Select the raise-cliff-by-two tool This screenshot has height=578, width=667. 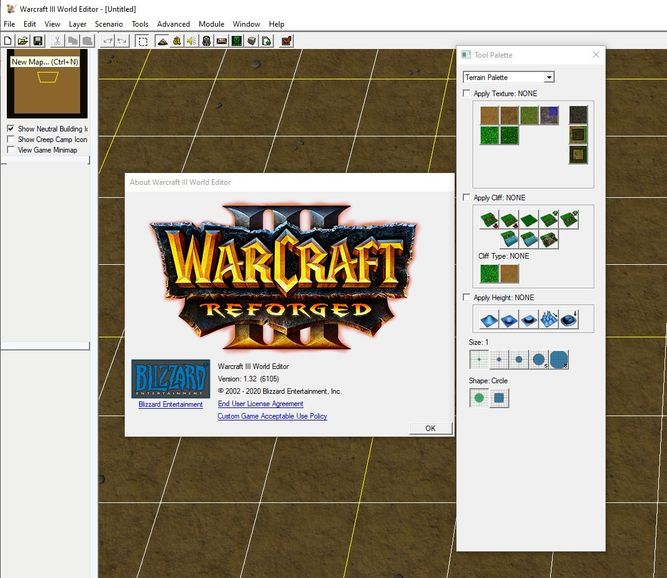(568, 220)
